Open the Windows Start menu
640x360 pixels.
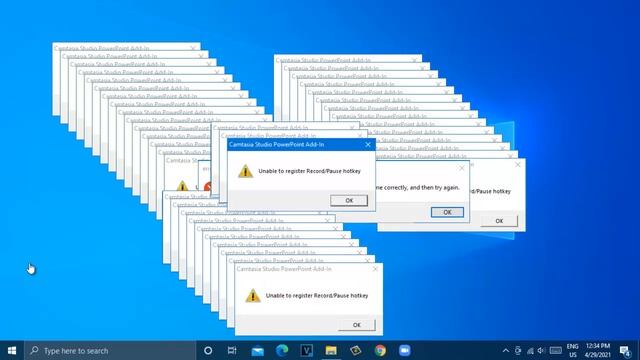pyautogui.click(x=12, y=350)
